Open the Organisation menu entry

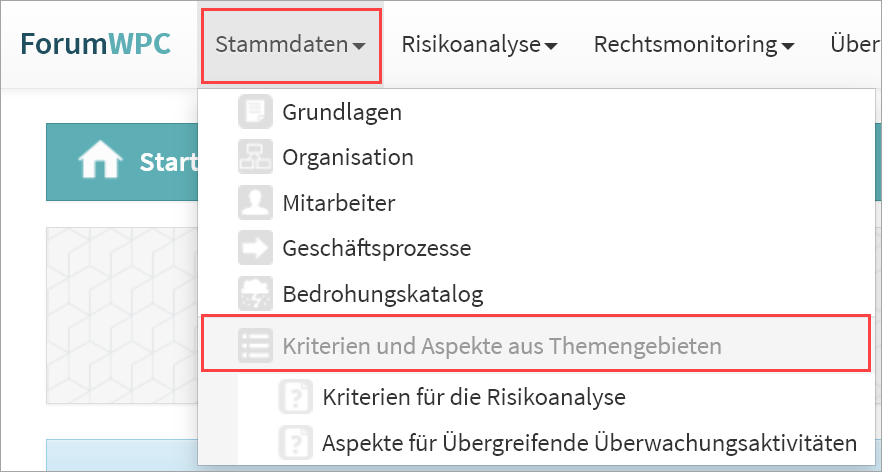tap(347, 158)
